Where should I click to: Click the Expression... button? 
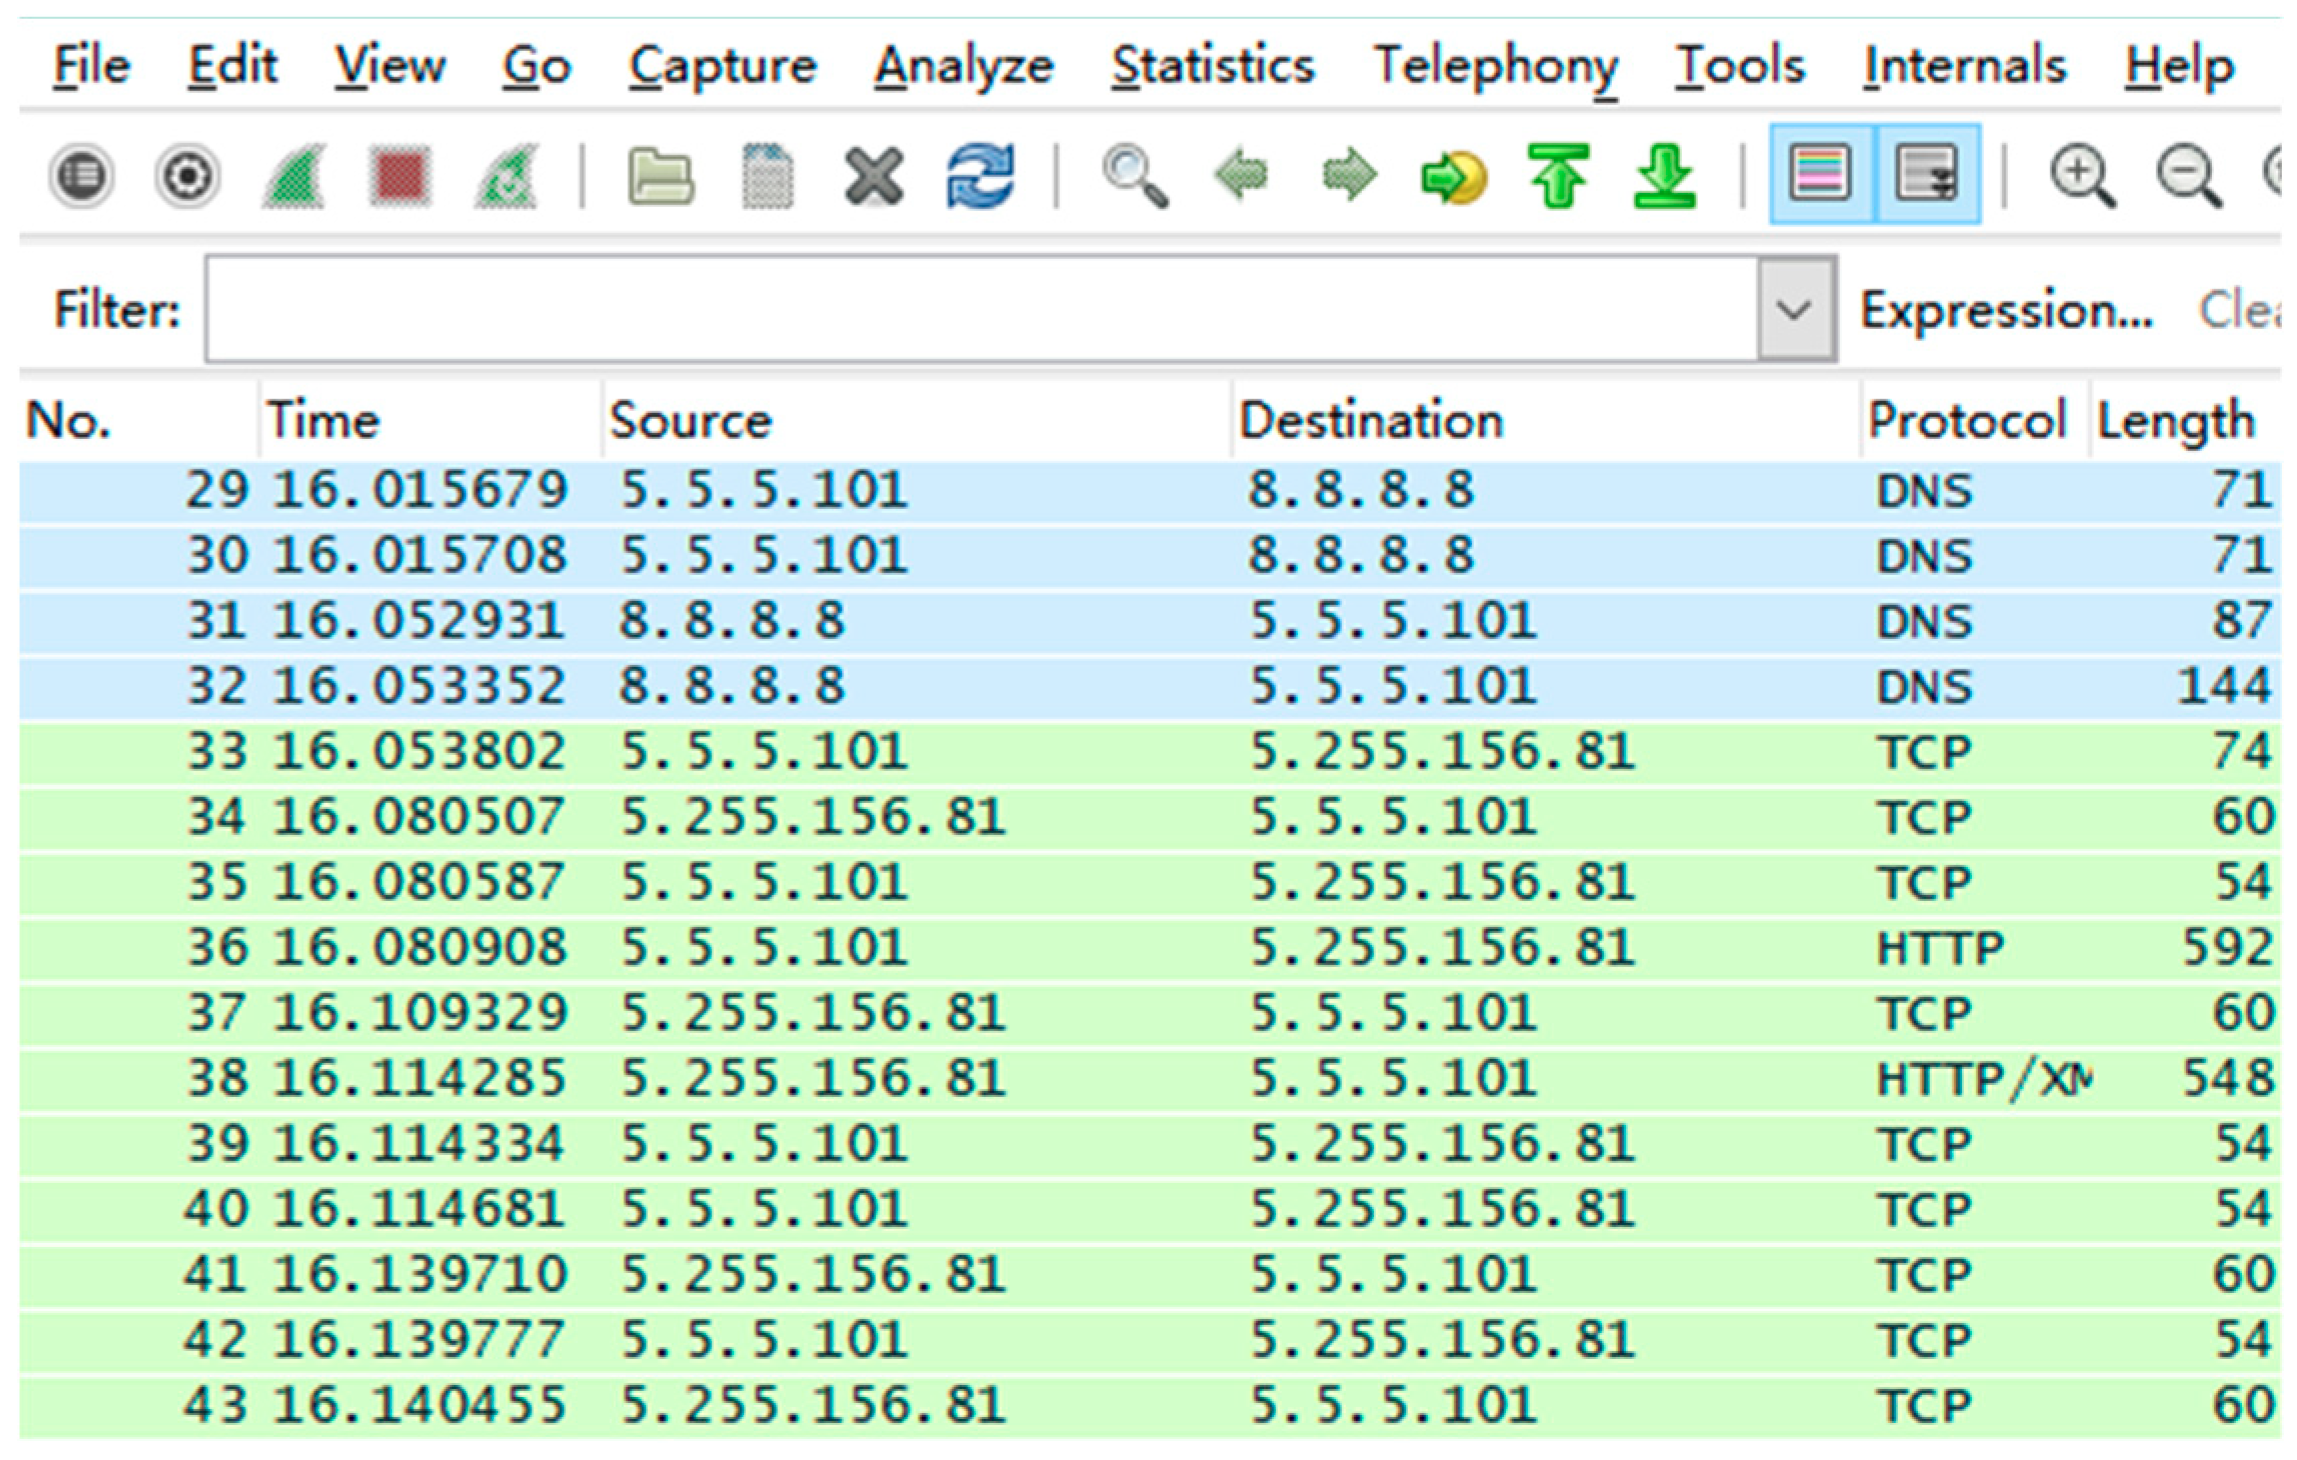click(2005, 310)
